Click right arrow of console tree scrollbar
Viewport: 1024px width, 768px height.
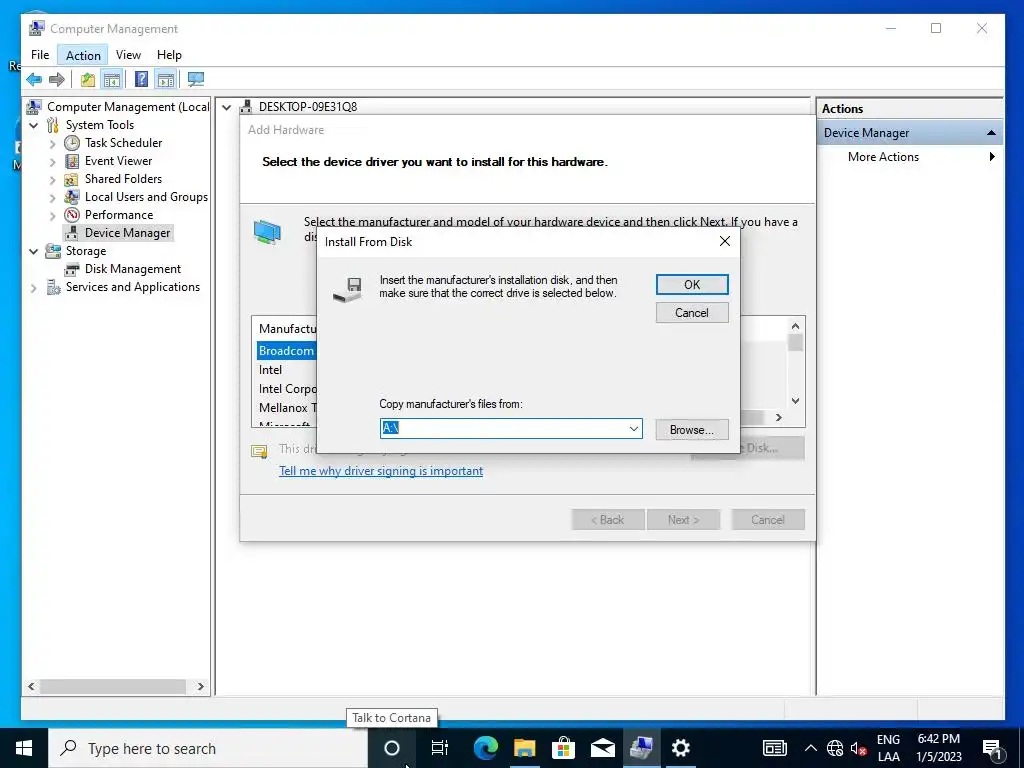tap(200, 686)
